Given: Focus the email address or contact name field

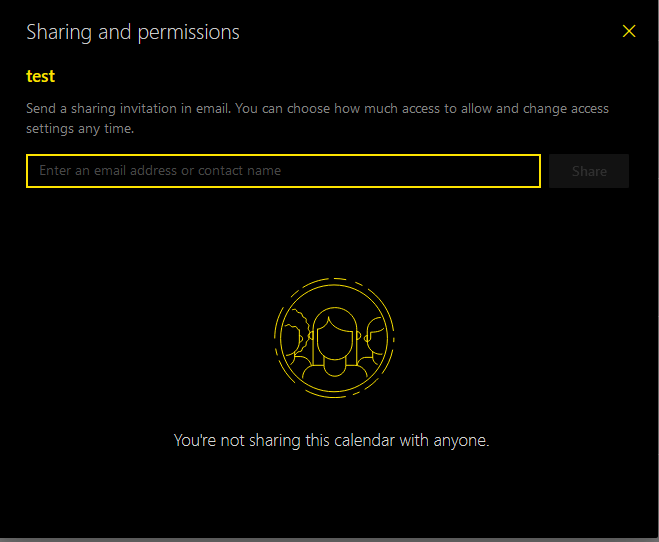Looking at the screenshot, I should pyautogui.click(x=283, y=171).
